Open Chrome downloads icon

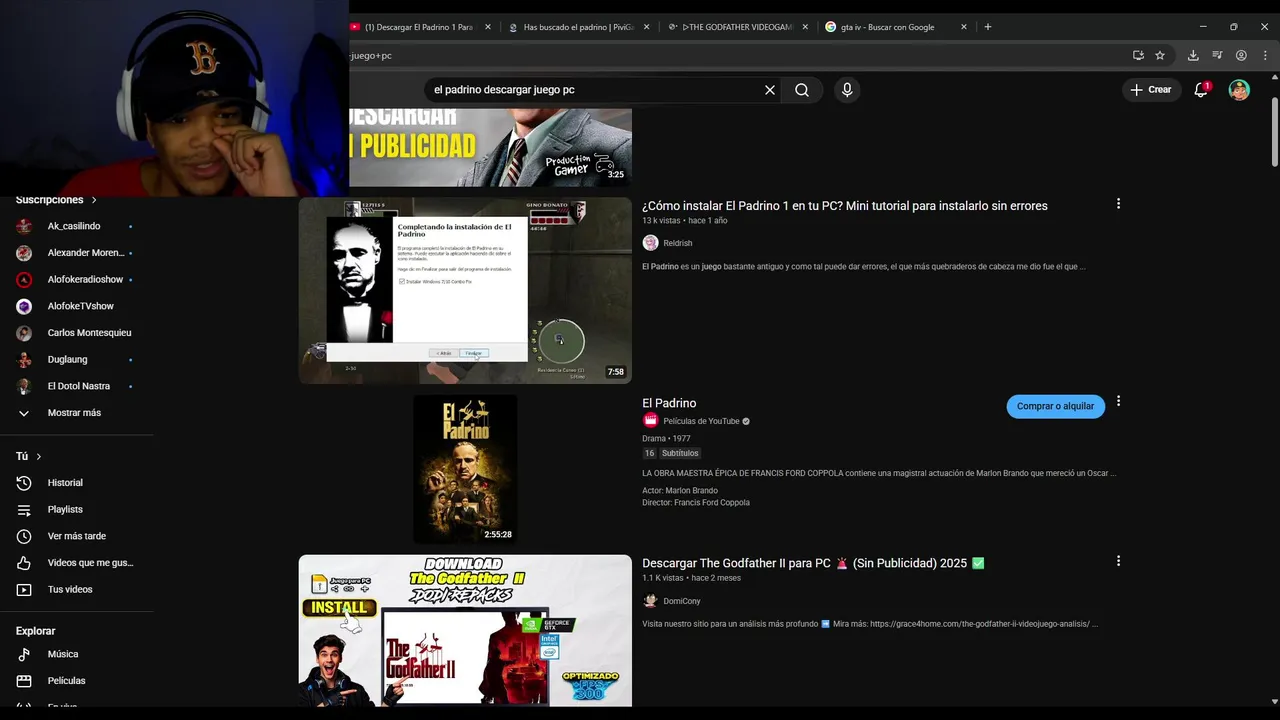click(1193, 56)
